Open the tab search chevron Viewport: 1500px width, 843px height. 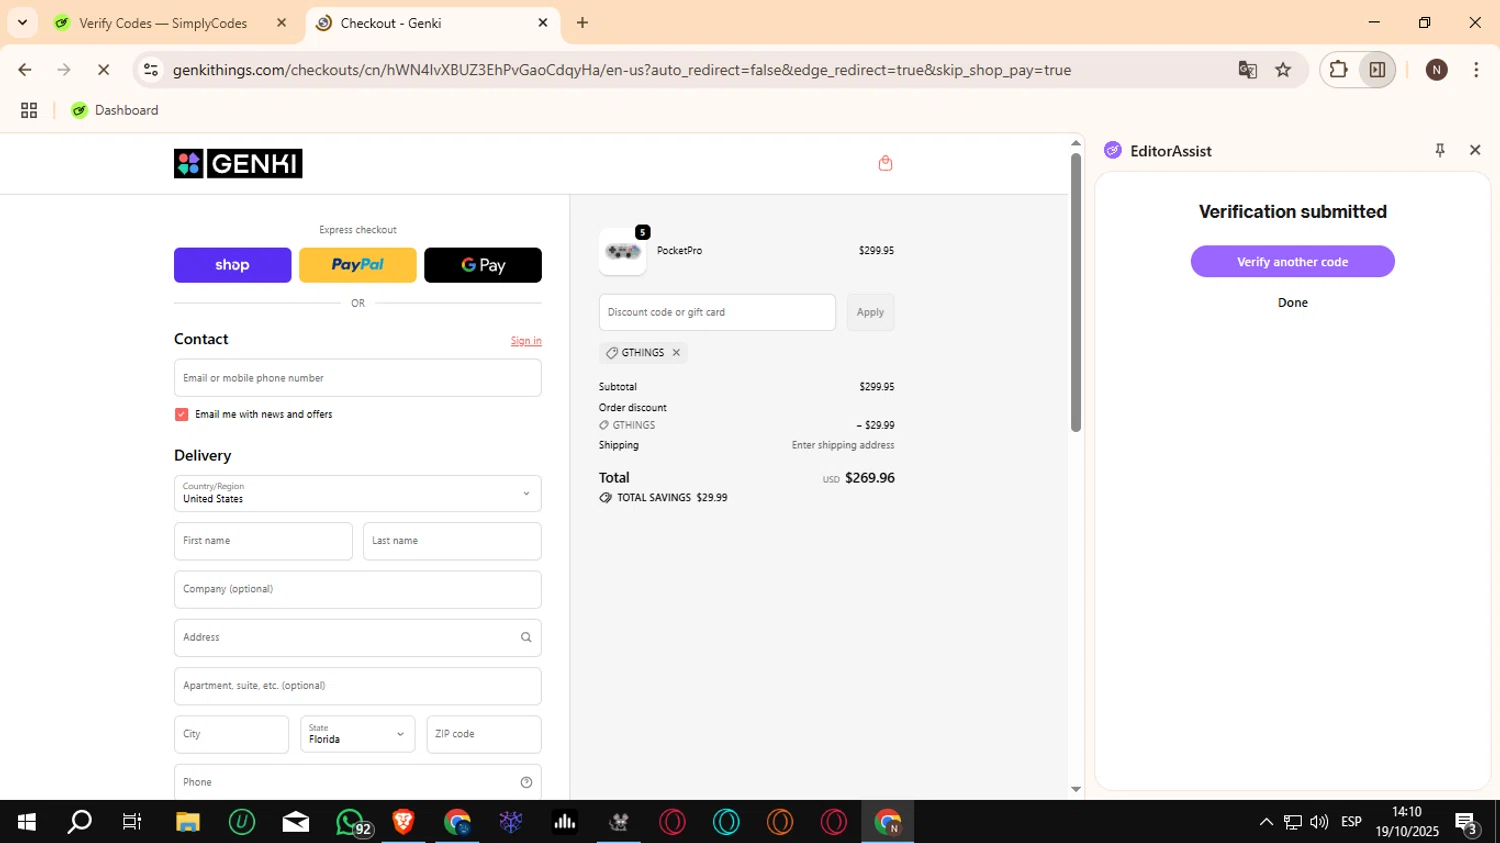pos(22,22)
